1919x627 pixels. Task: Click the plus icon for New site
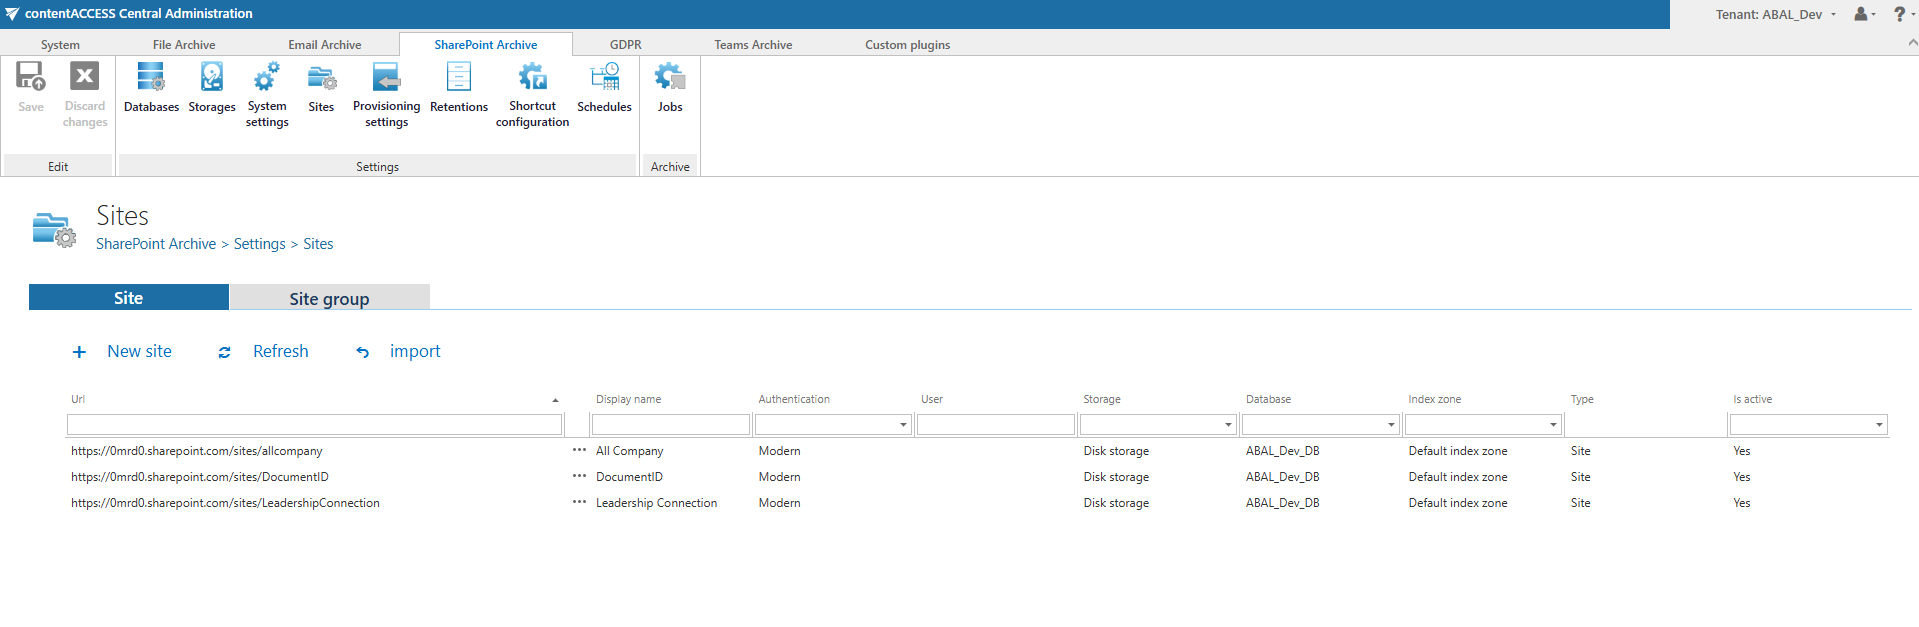pyautogui.click(x=79, y=352)
